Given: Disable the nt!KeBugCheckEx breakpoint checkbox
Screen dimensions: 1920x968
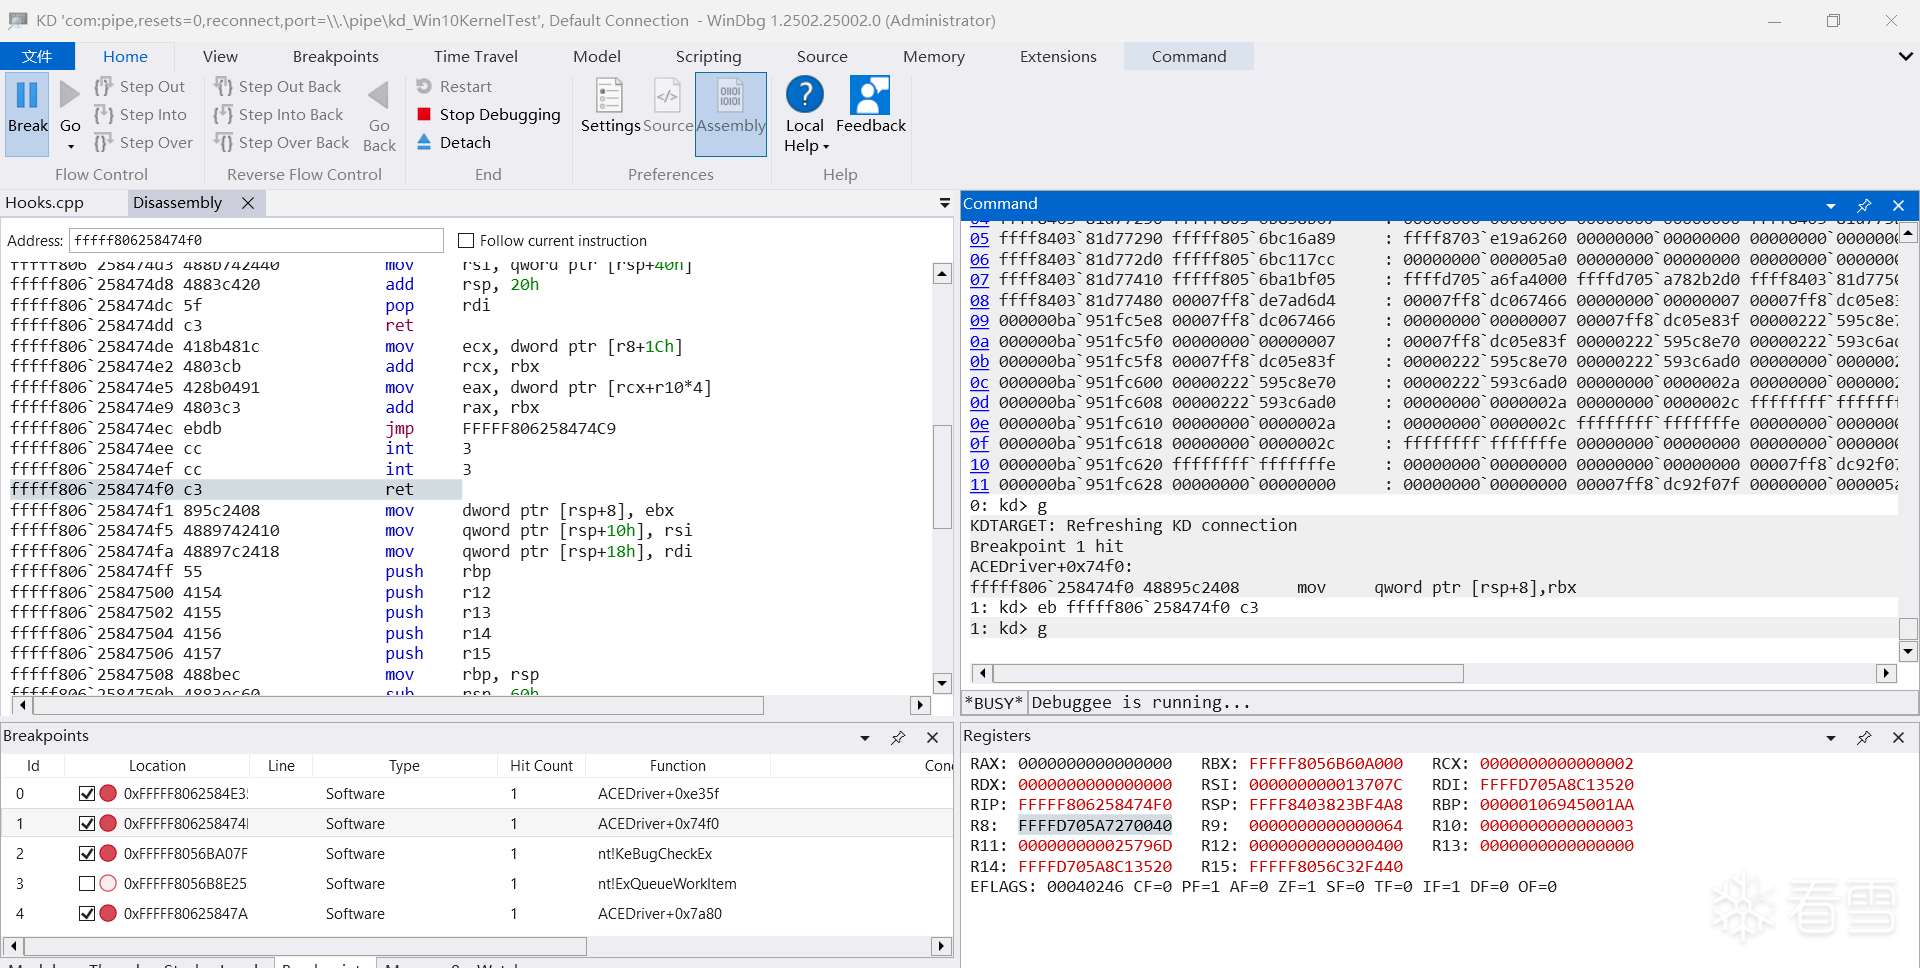Looking at the screenshot, I should coord(87,854).
